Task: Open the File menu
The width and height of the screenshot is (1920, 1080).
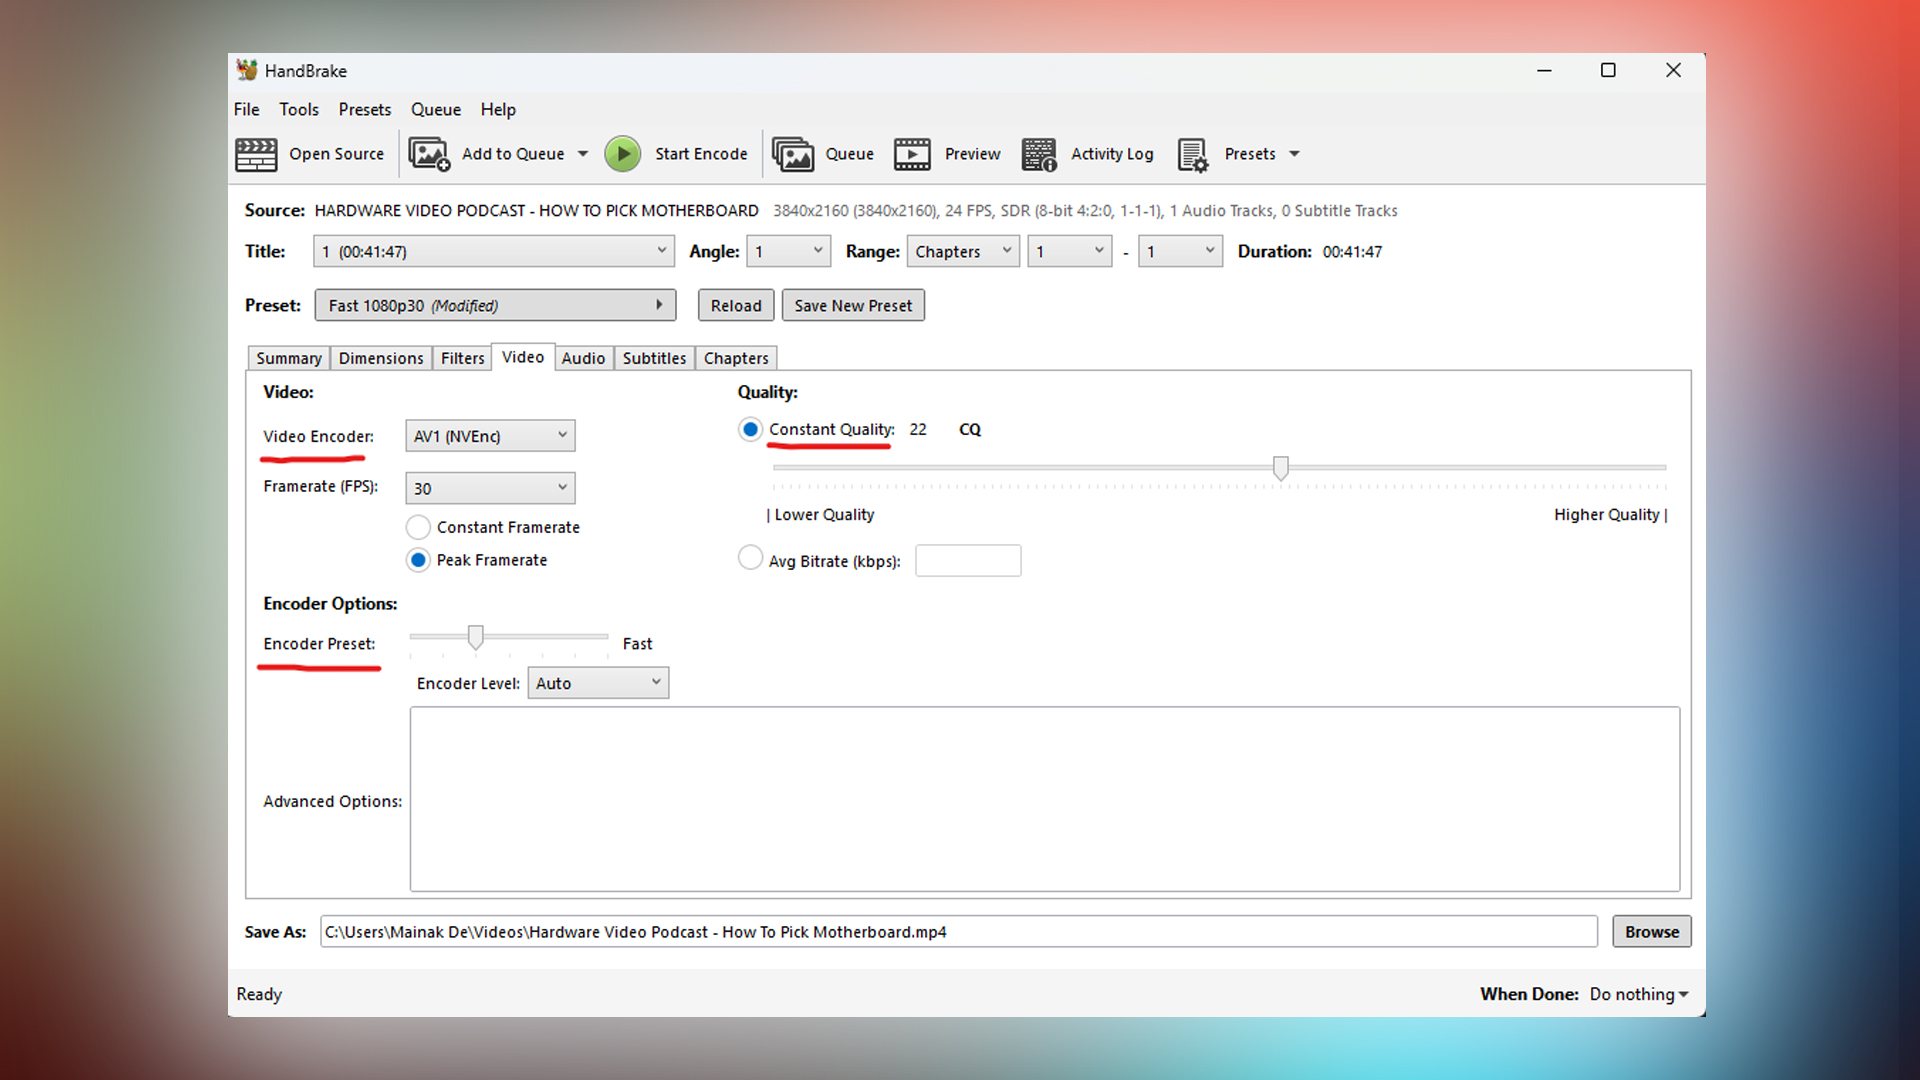Action: (246, 109)
